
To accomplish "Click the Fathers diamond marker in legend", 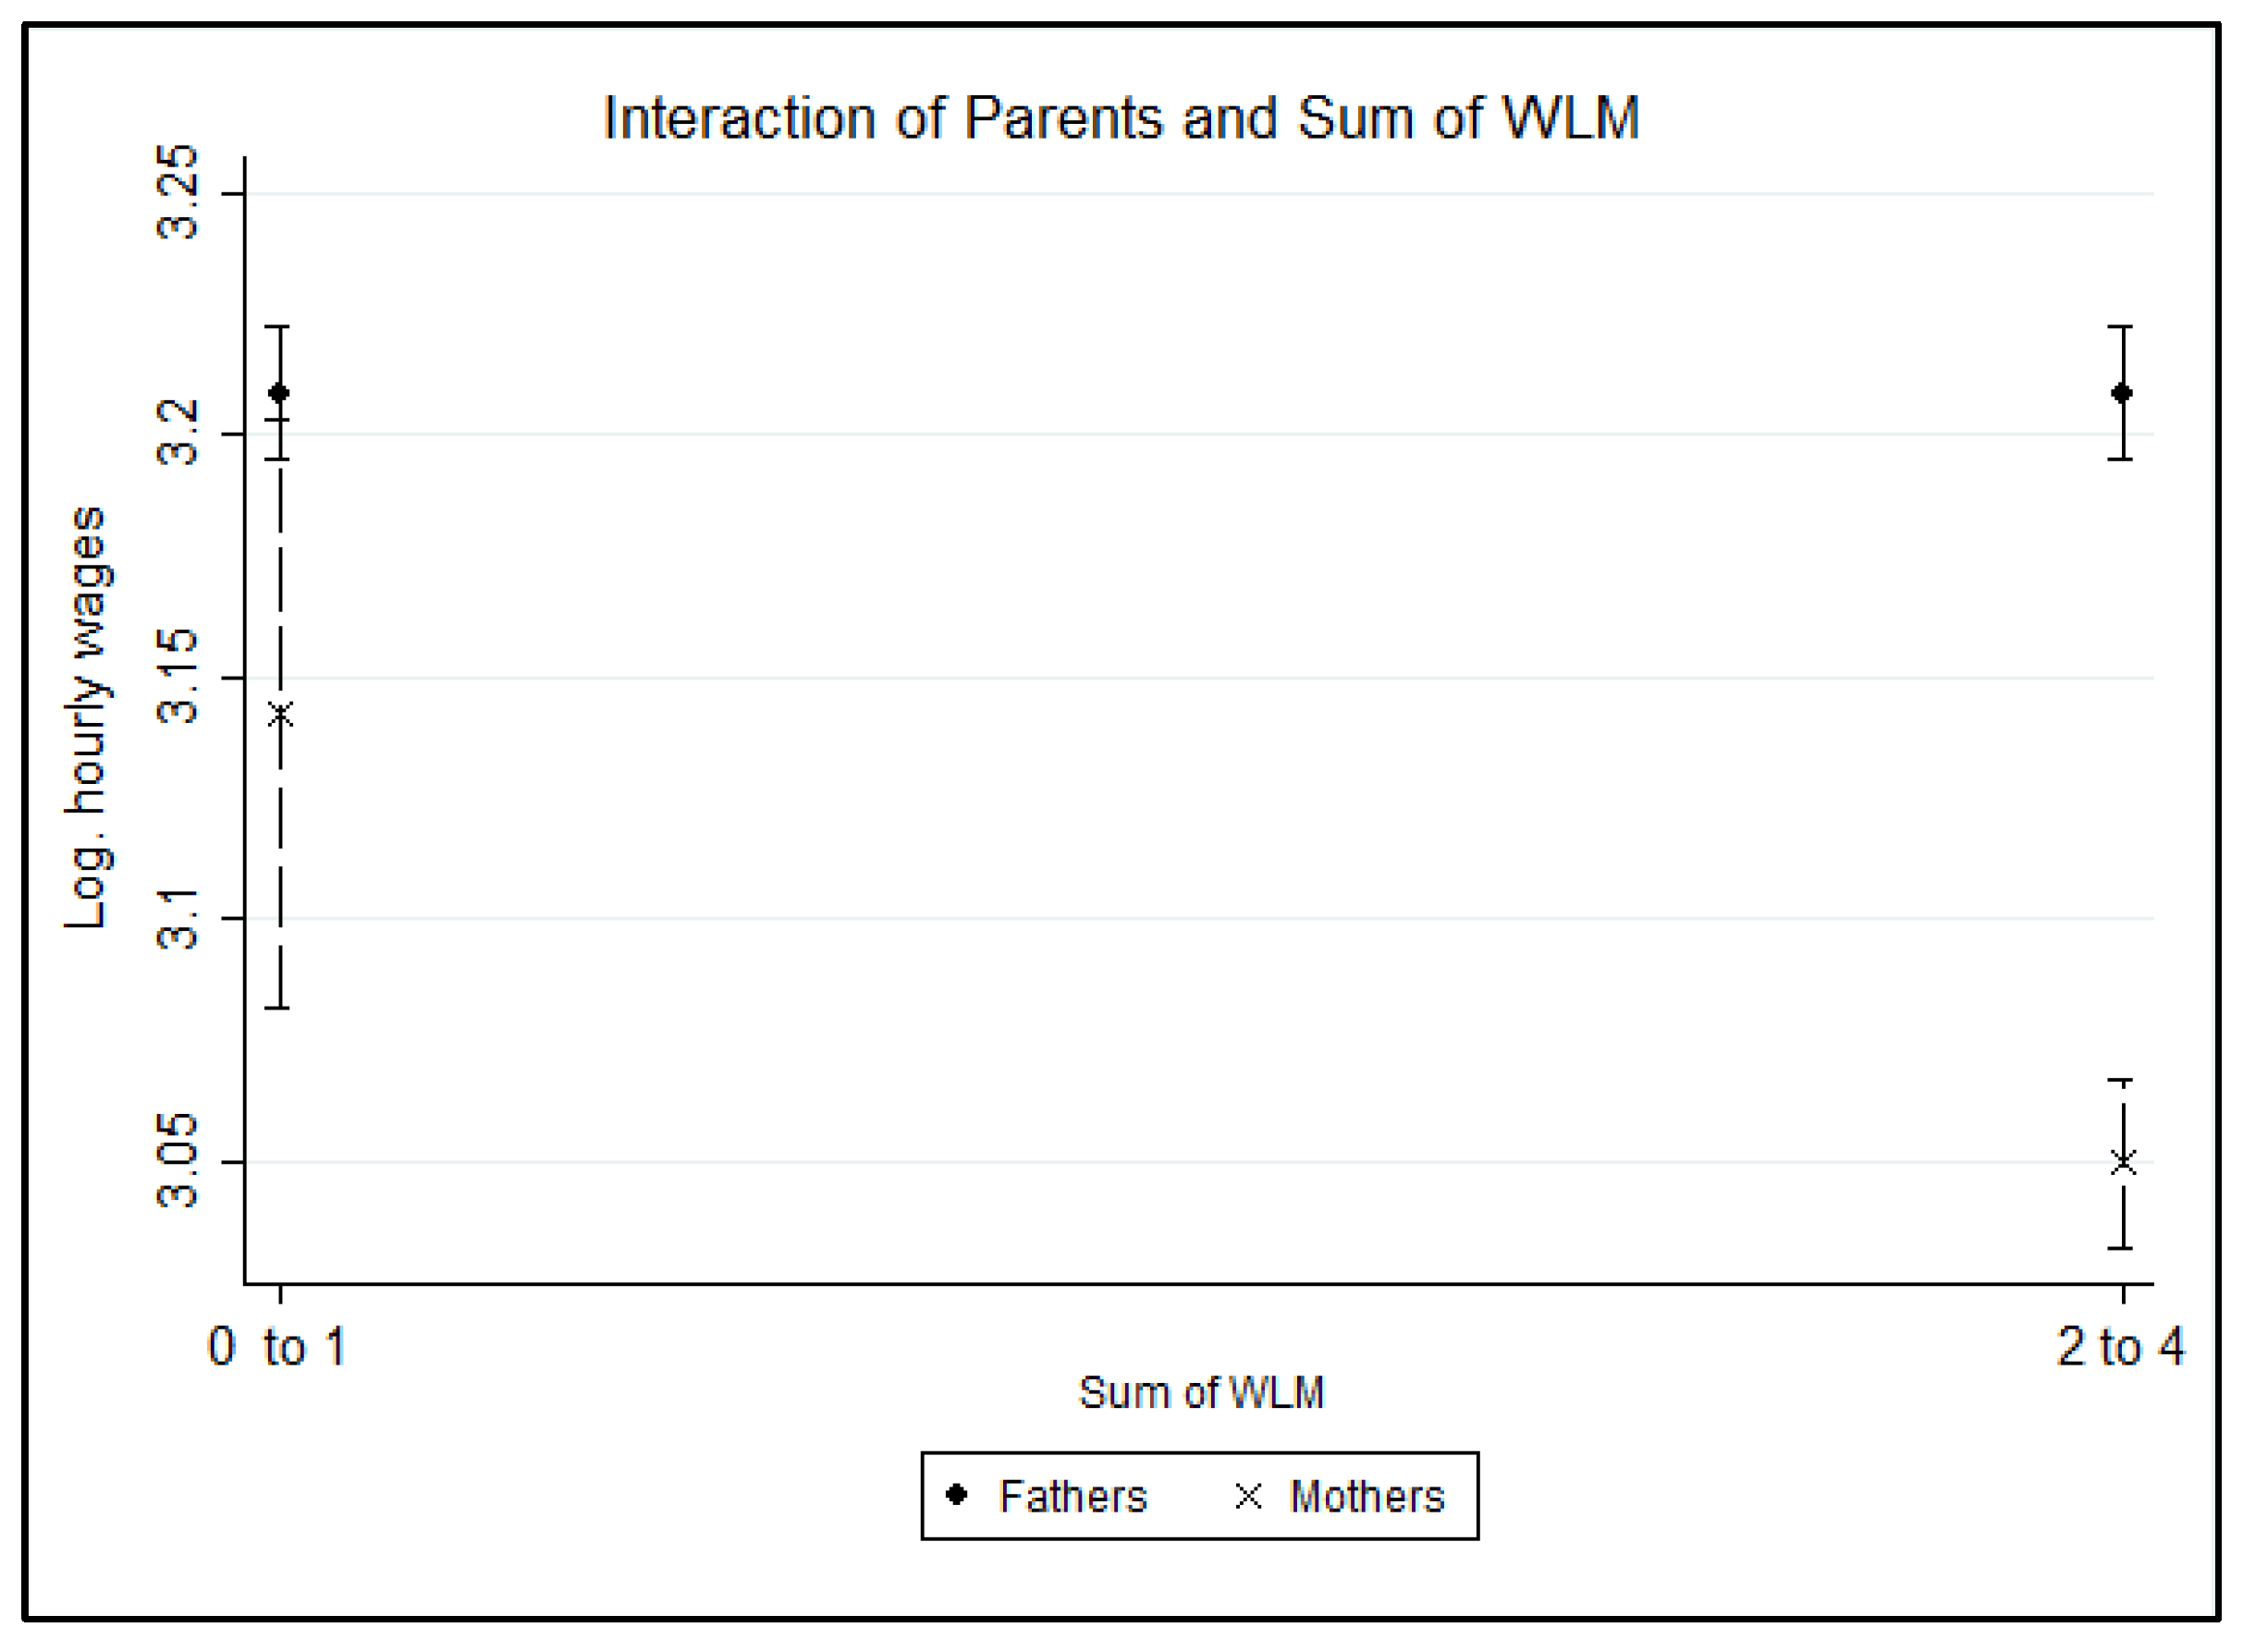I will click(x=957, y=1495).
